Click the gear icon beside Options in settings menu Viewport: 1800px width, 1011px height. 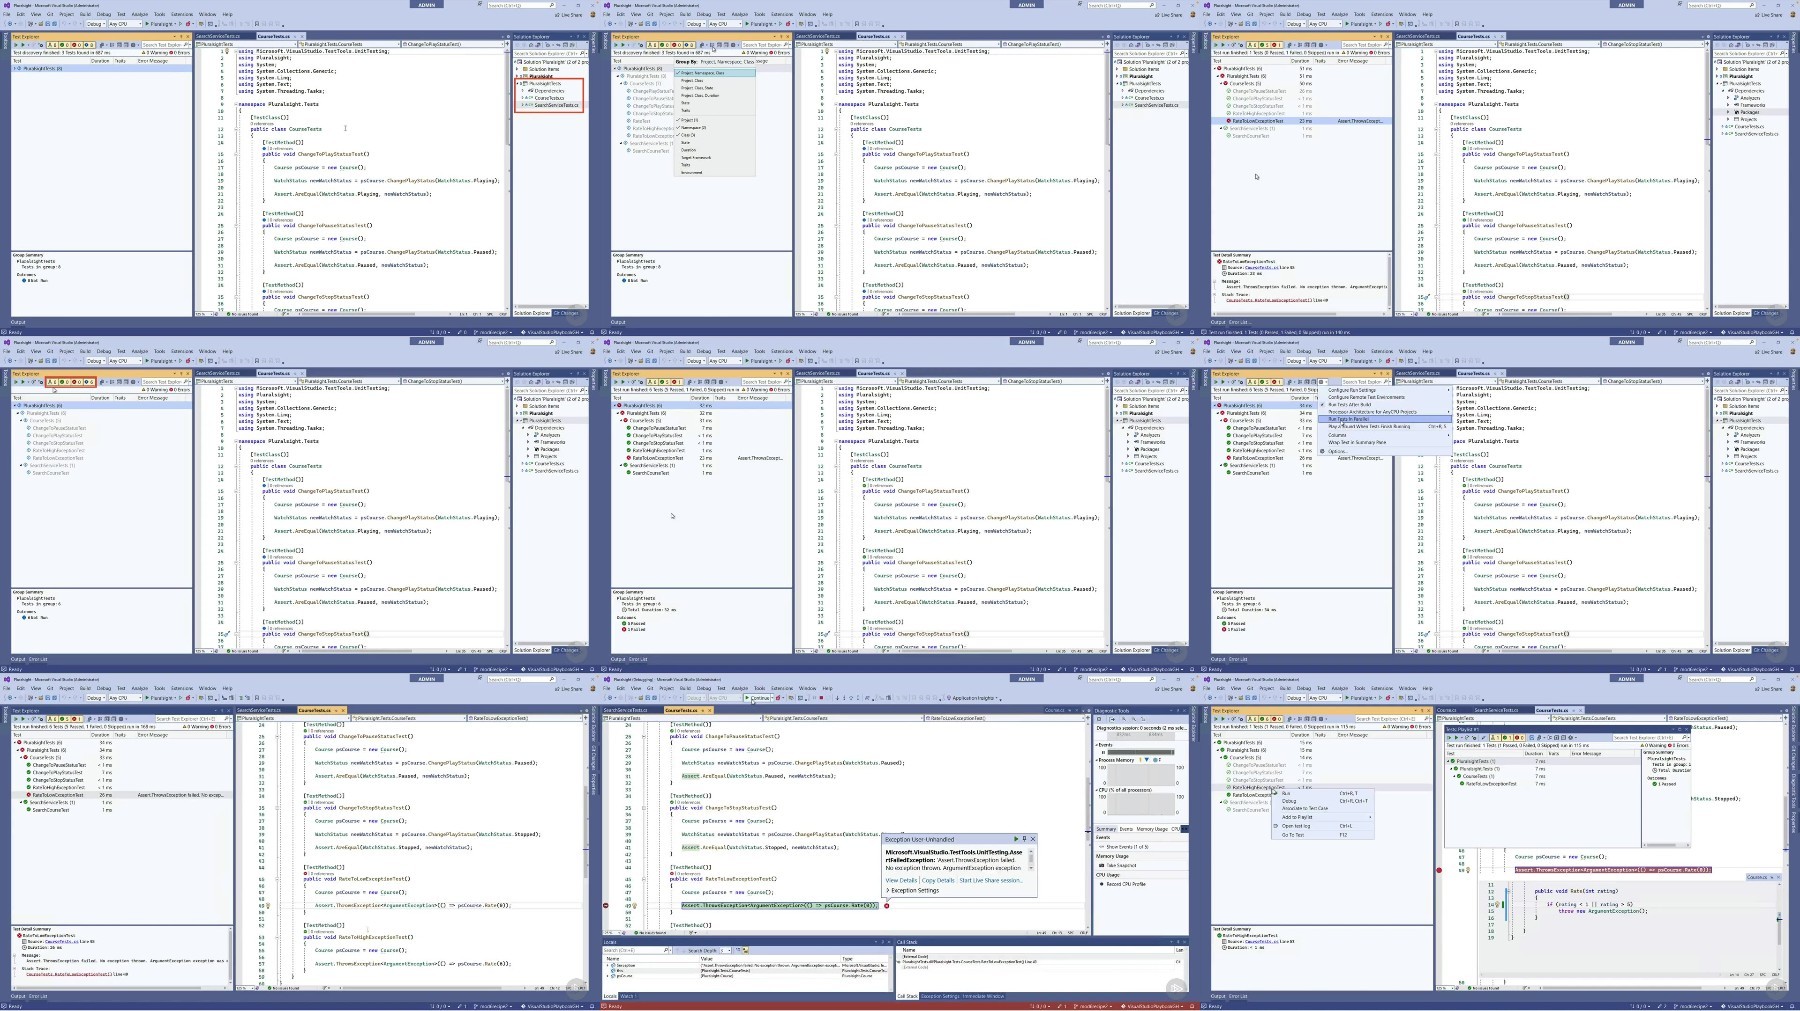1322,451
